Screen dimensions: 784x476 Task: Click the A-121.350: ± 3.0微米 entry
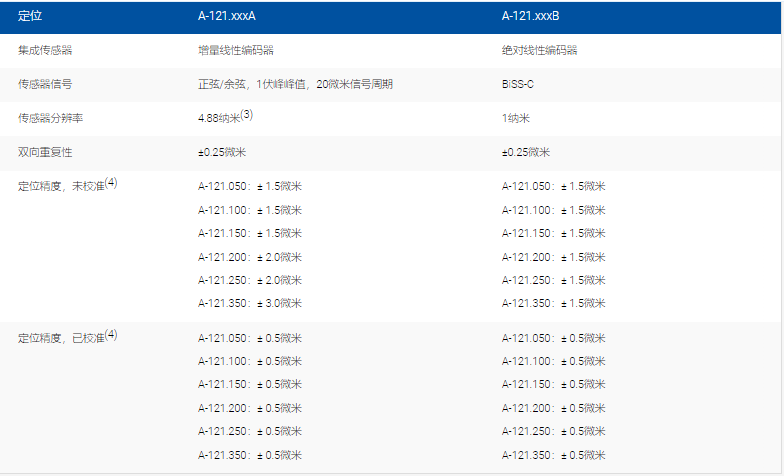point(250,303)
